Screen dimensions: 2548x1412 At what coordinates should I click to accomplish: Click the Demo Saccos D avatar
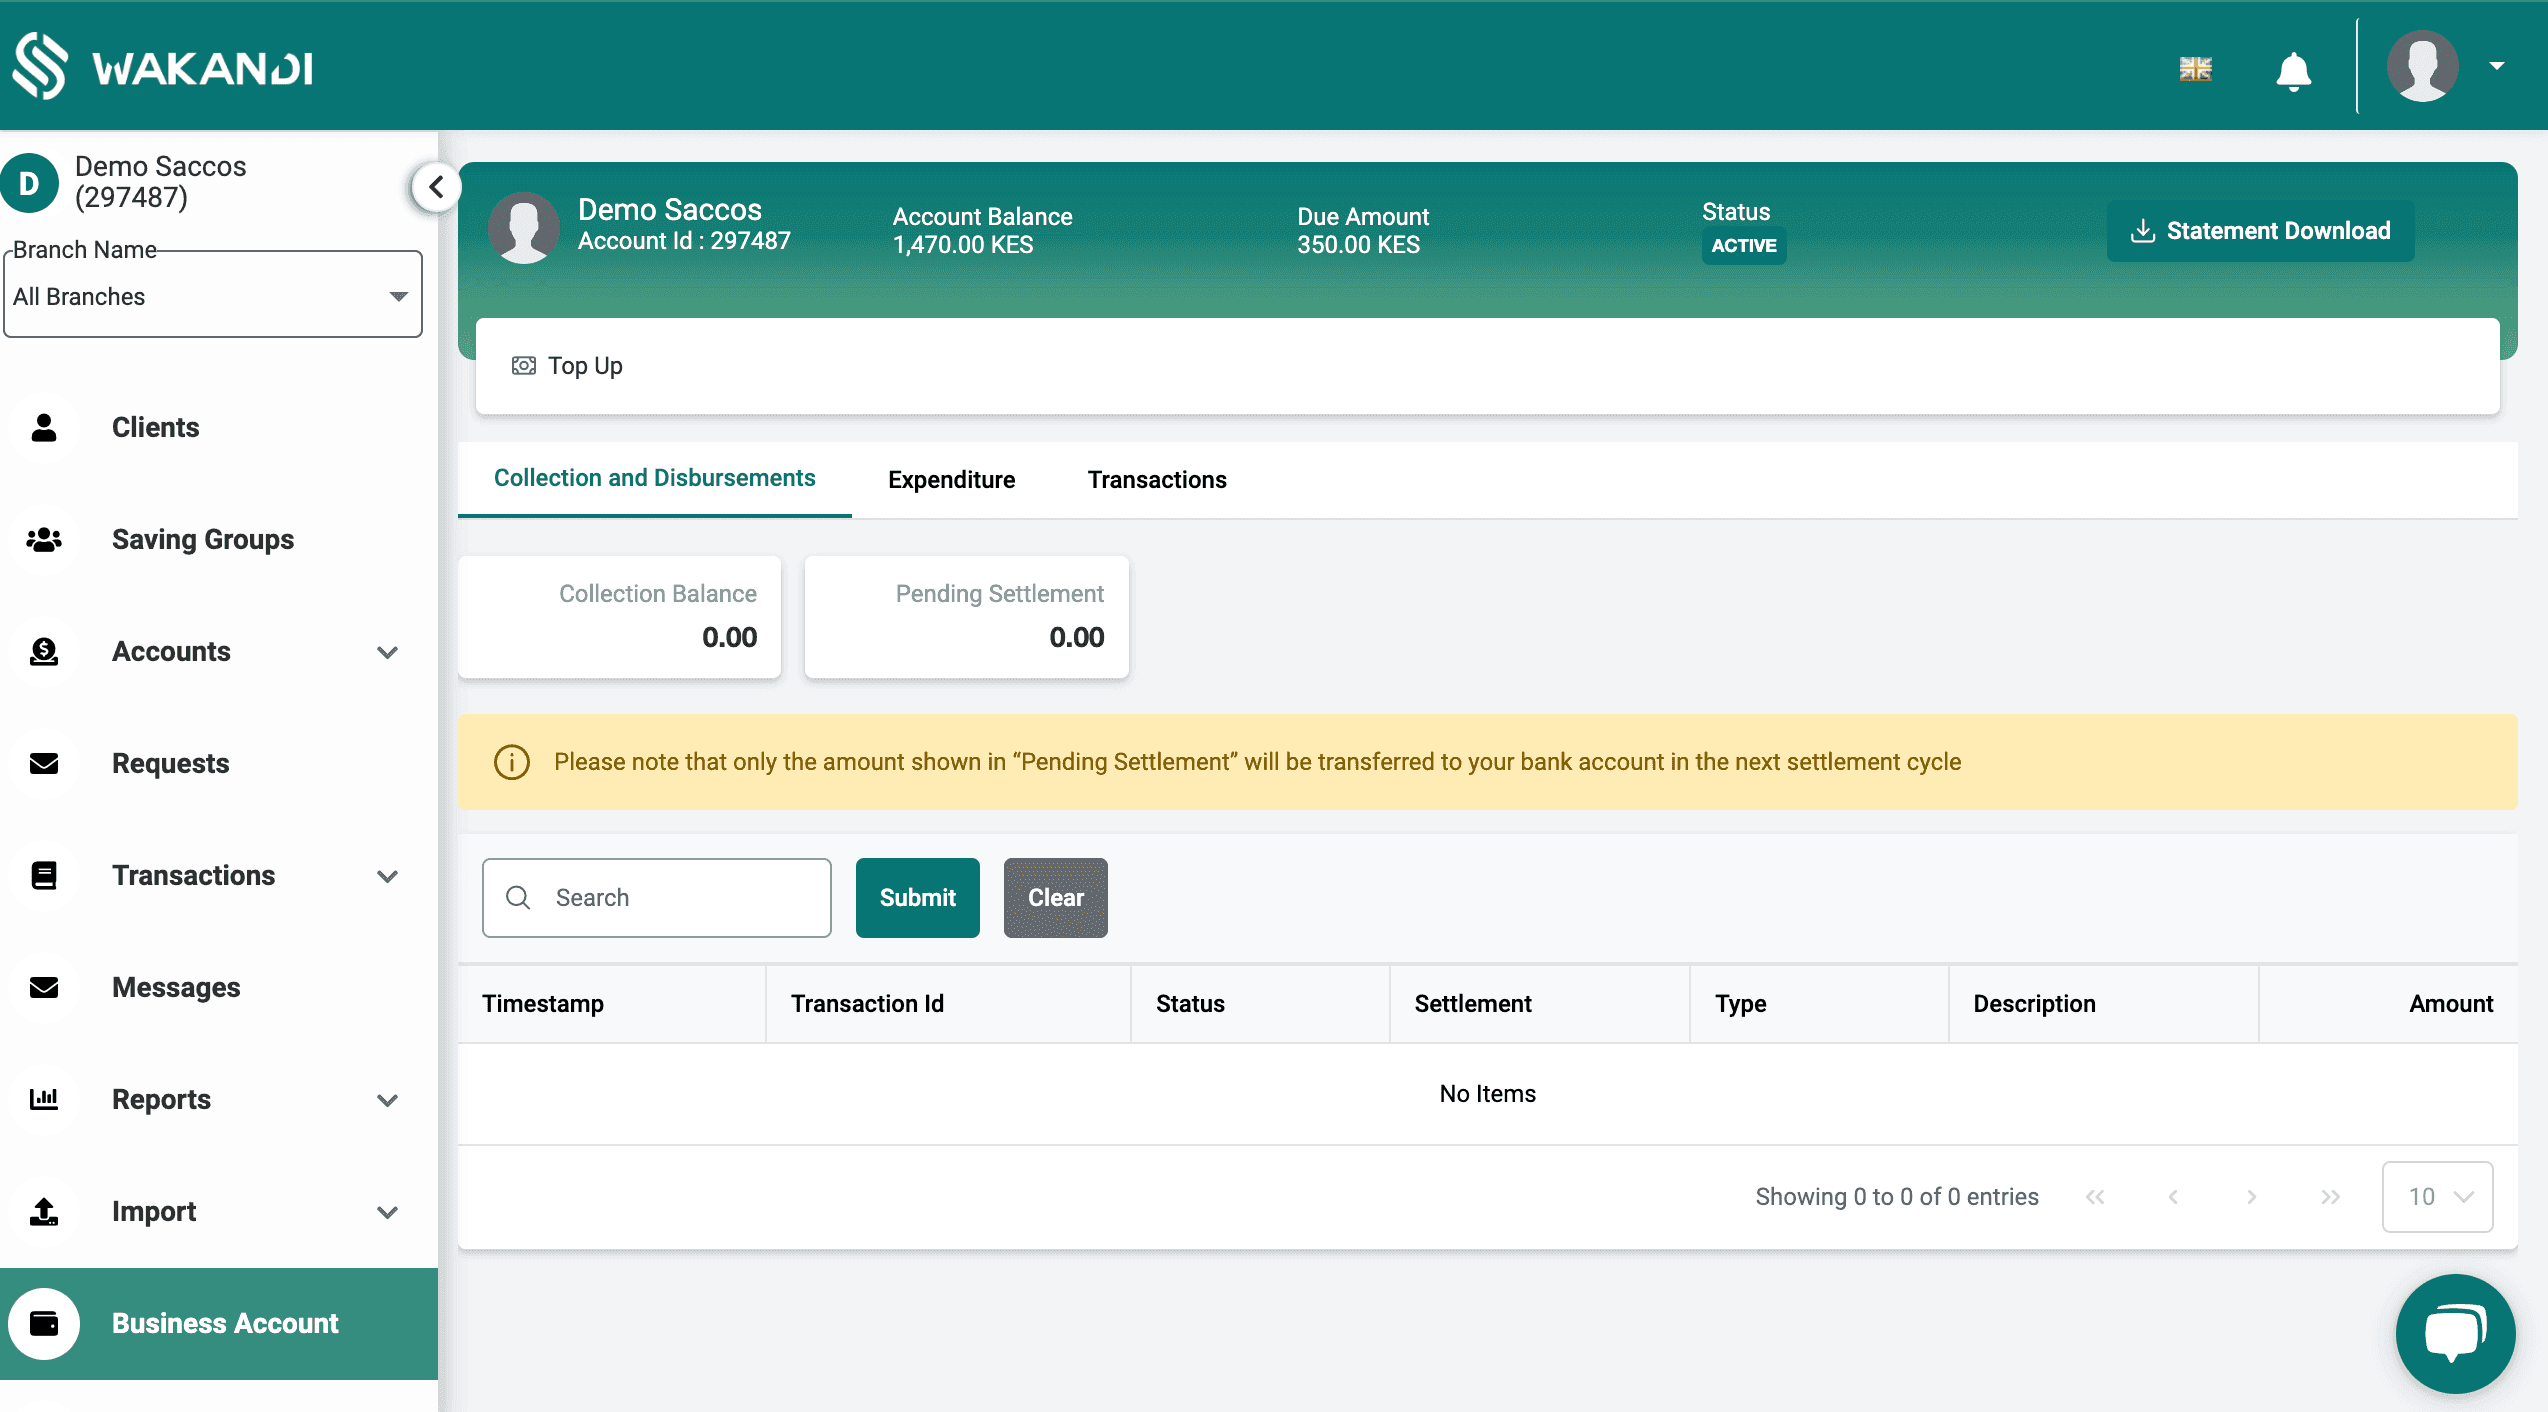[x=29, y=183]
